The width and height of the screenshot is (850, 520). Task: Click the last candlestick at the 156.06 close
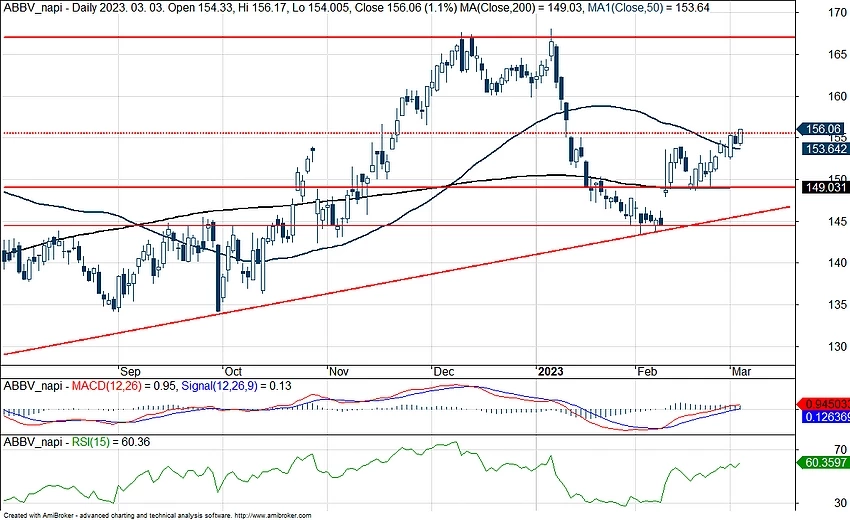pyautogui.click(x=741, y=137)
